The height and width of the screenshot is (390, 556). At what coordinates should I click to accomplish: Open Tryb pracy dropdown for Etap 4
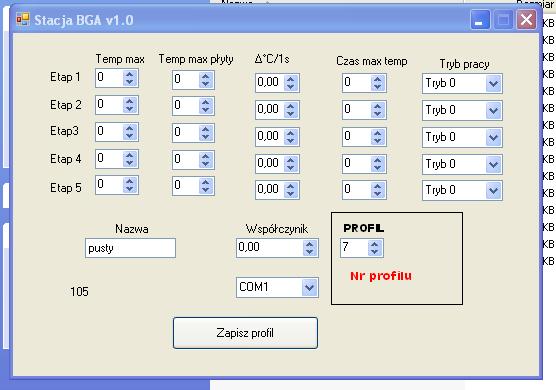click(493, 165)
